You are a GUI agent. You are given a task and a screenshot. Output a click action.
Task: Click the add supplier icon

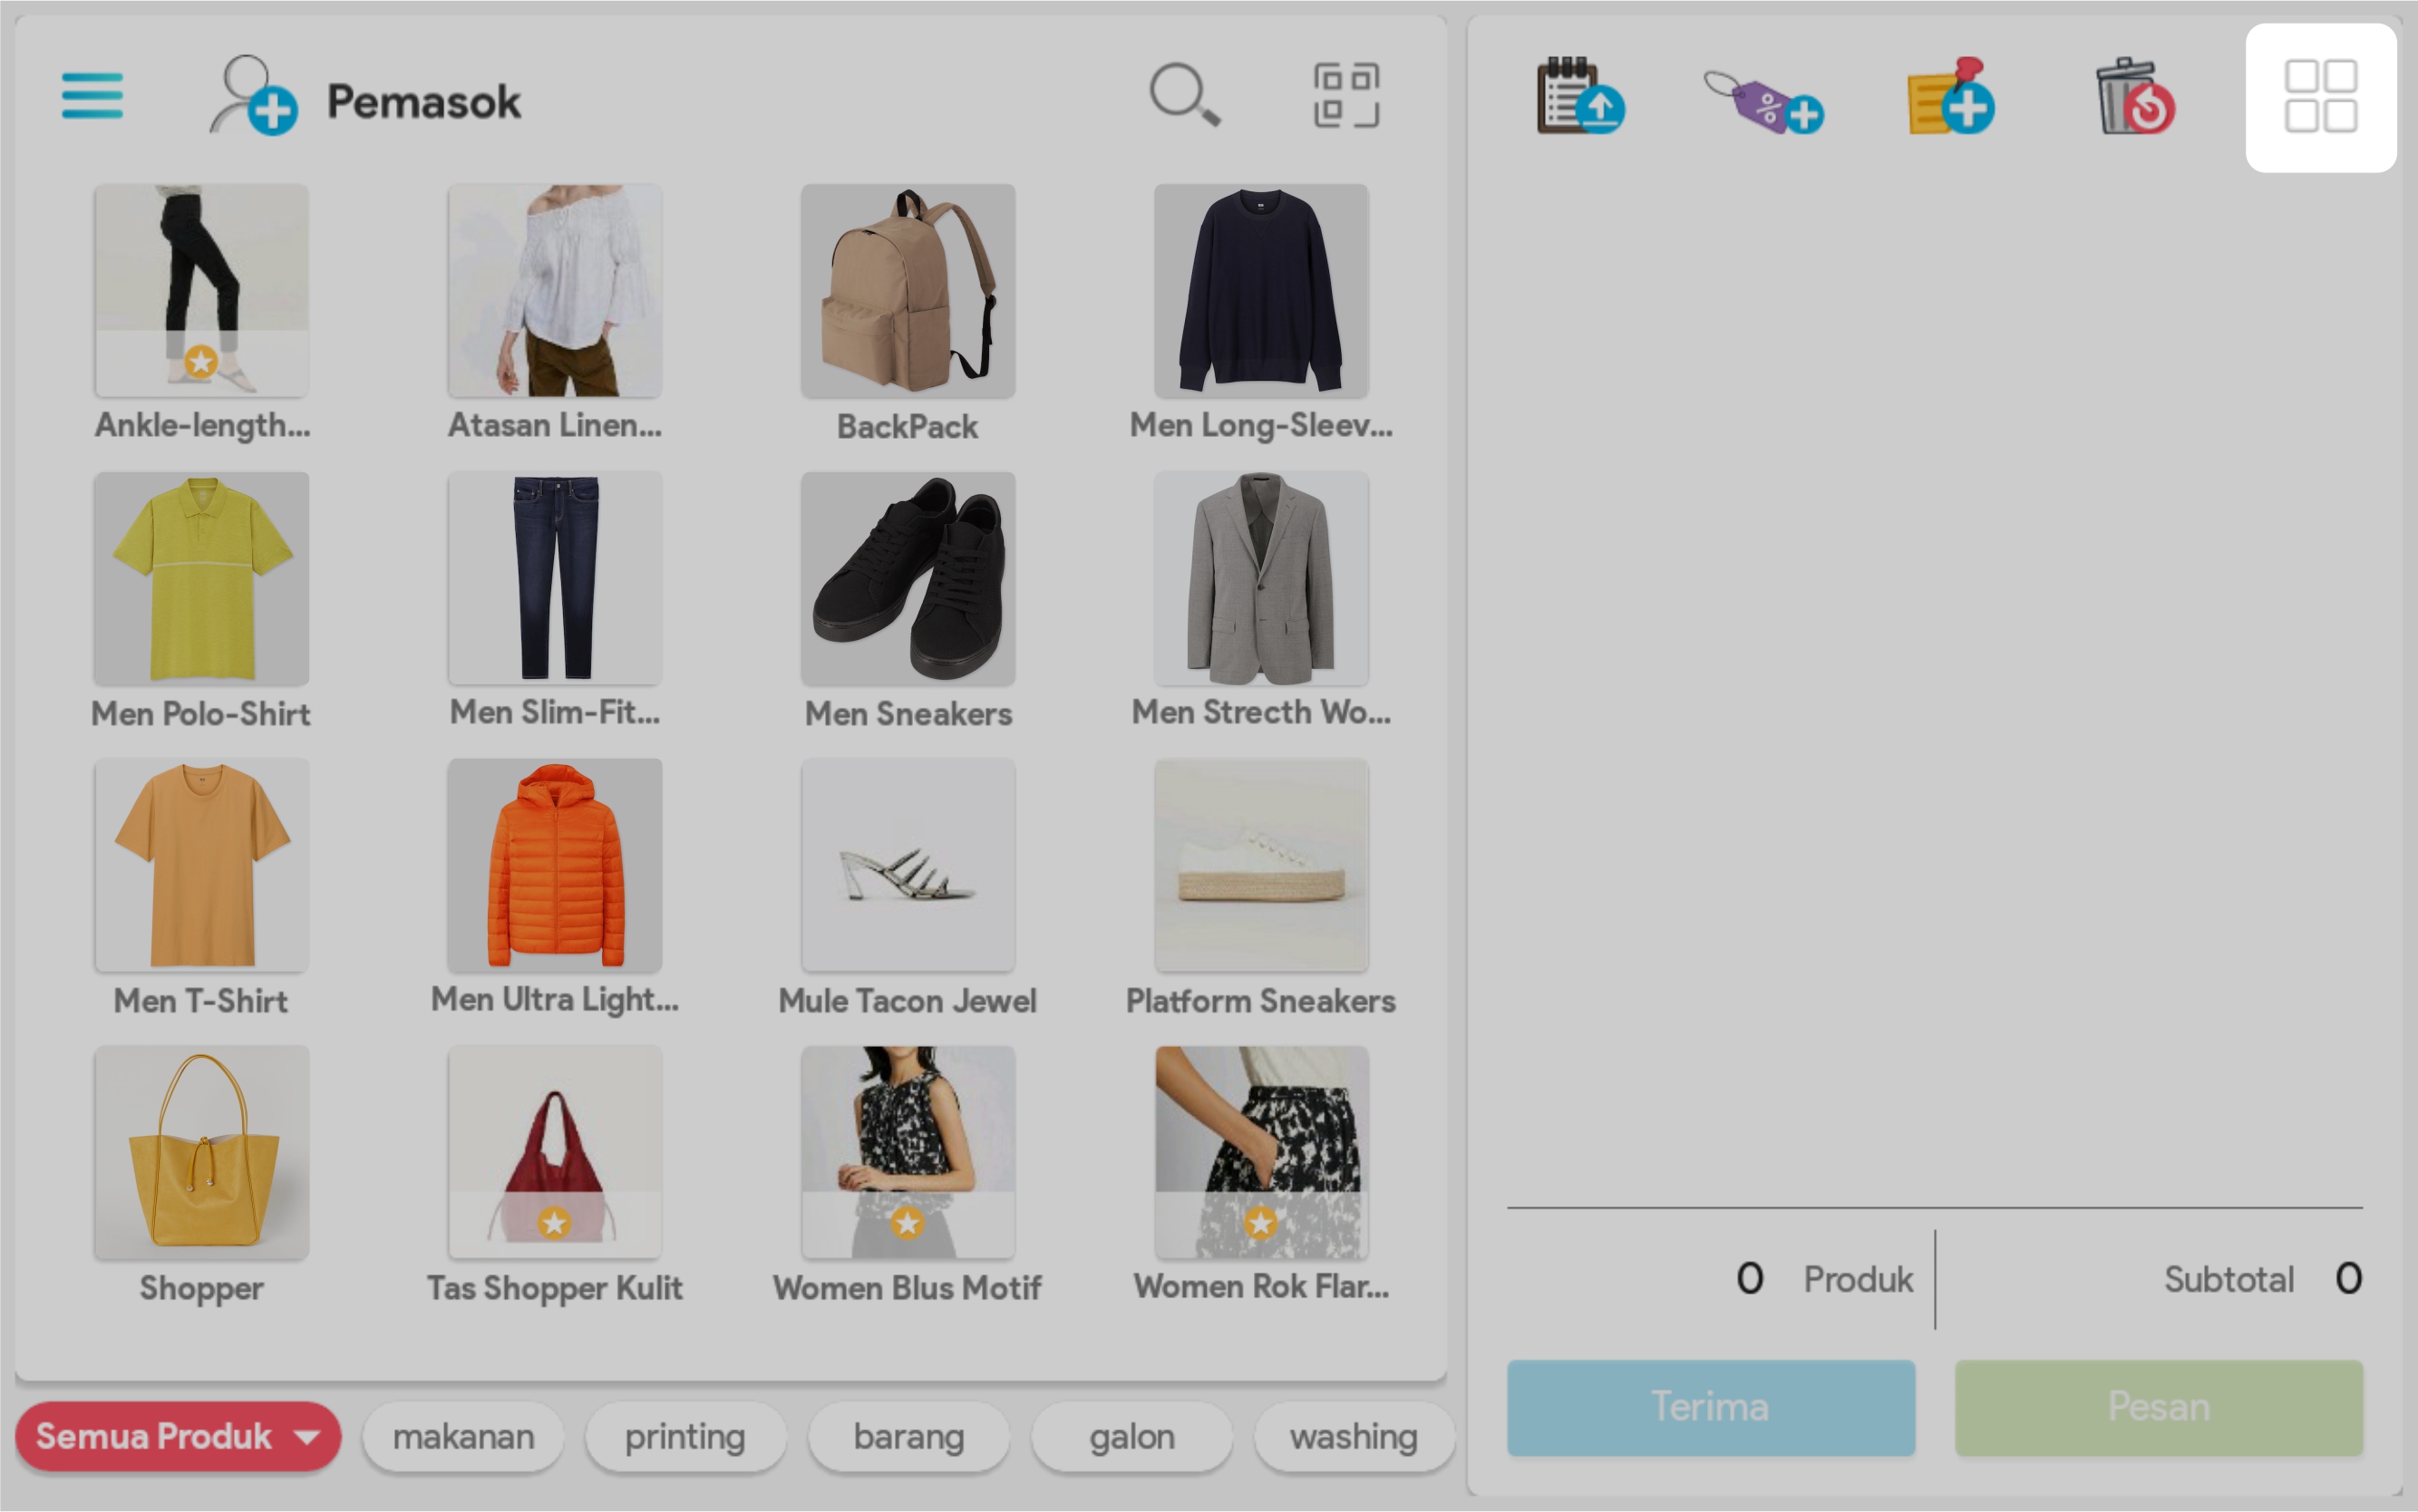click(253, 96)
